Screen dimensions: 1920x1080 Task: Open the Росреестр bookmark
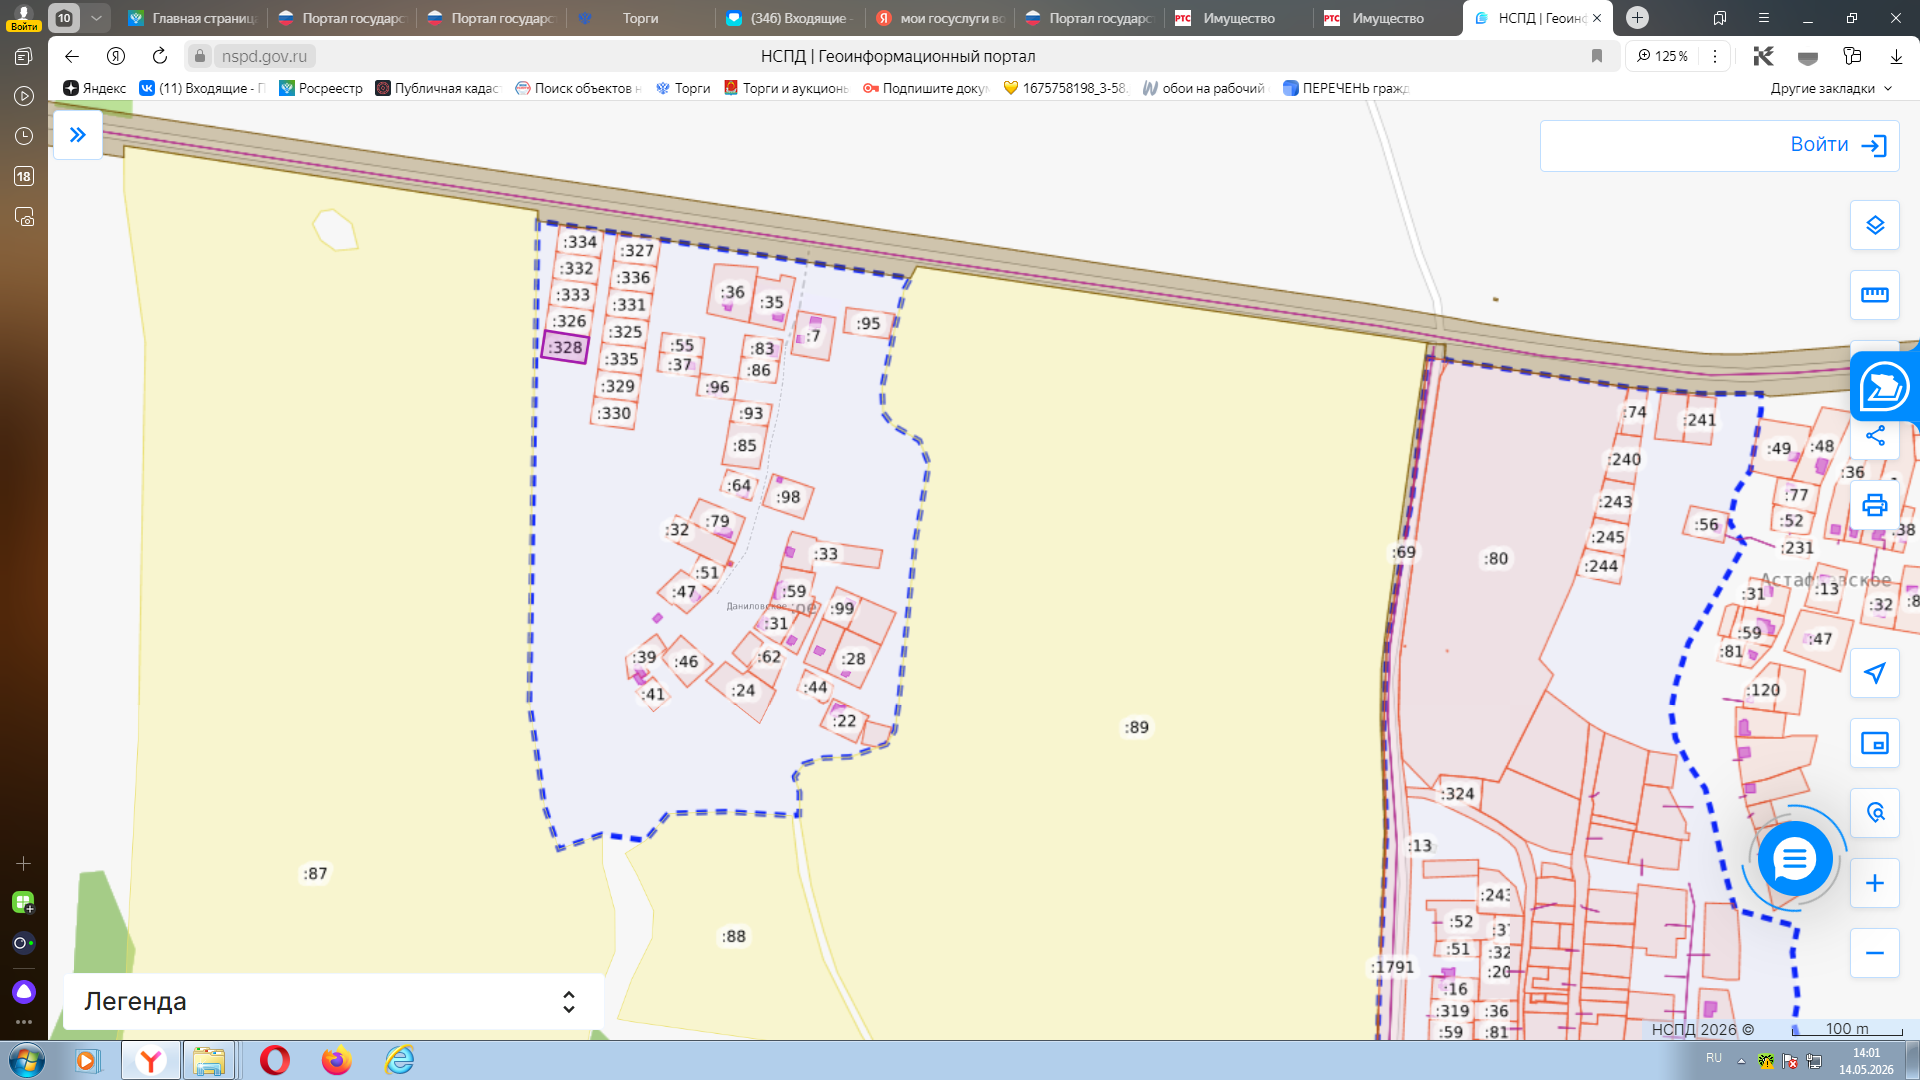tap(321, 88)
